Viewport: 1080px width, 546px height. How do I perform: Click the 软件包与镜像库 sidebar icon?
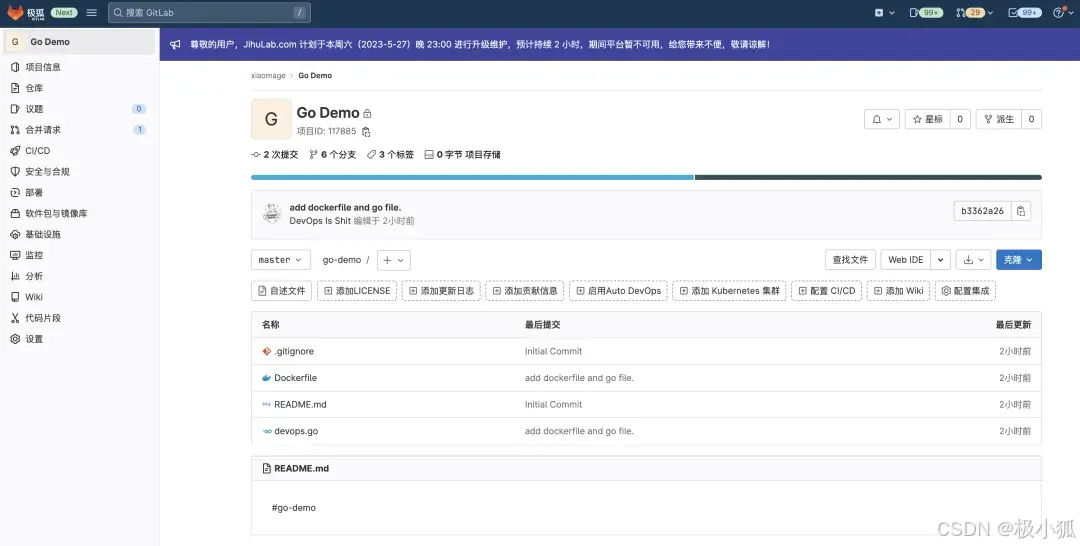(x=15, y=213)
